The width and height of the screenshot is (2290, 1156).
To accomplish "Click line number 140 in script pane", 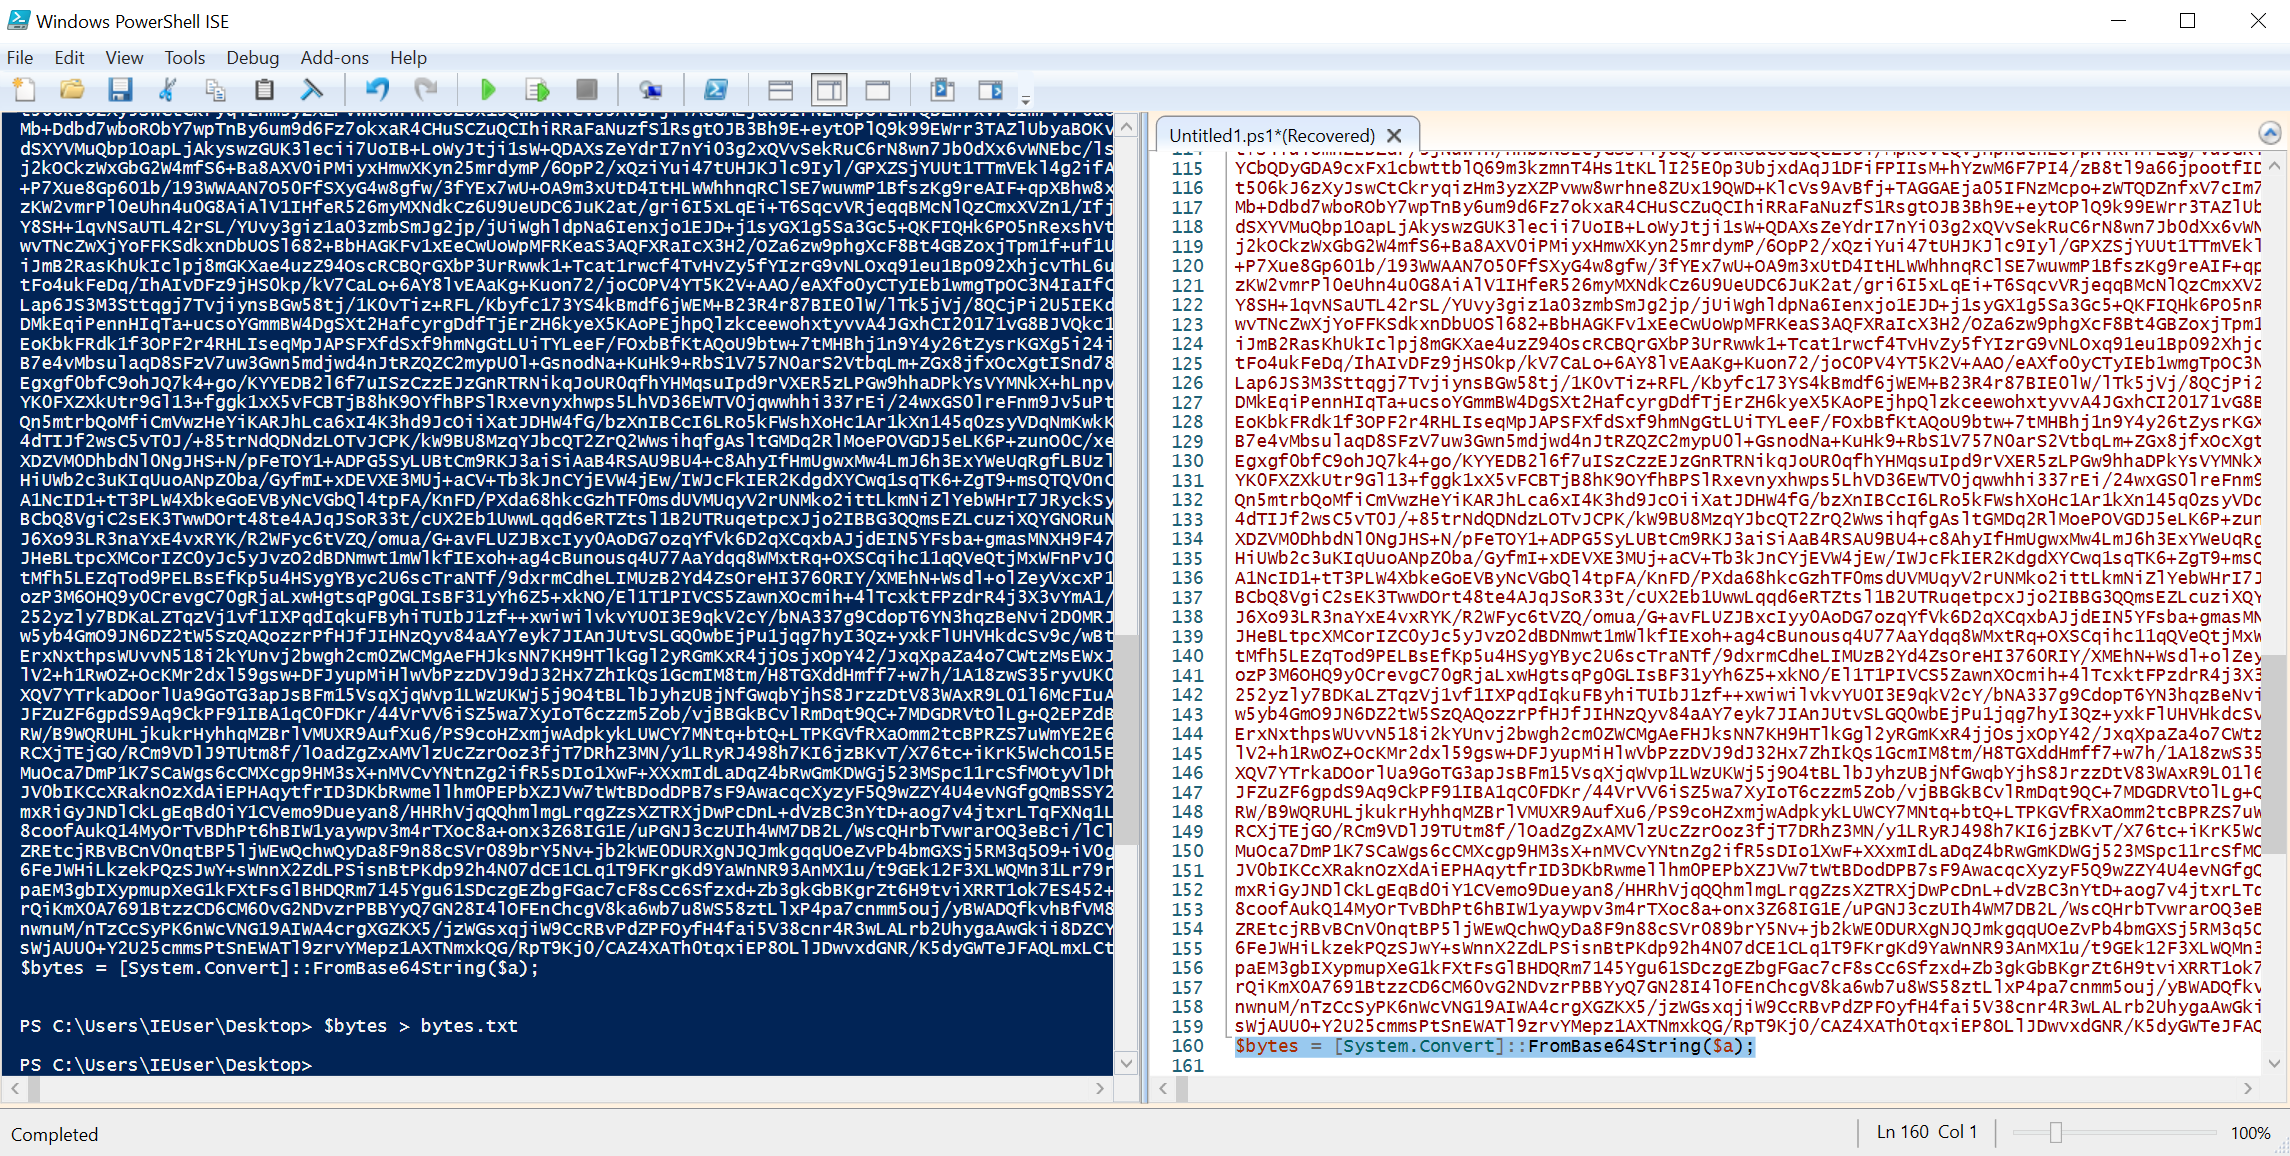I will tap(1187, 656).
